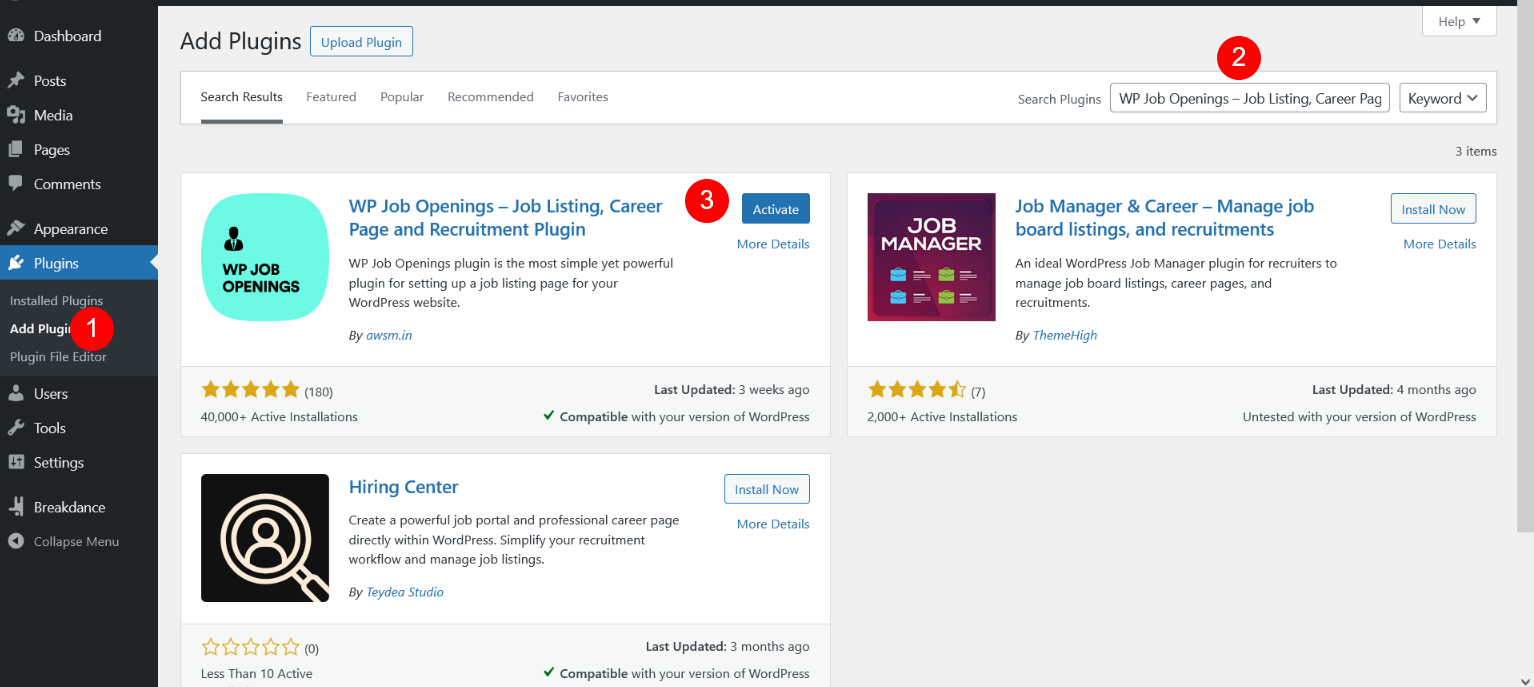The width and height of the screenshot is (1534, 687).
Task: Open the Tools menu
Action: click(79, 428)
